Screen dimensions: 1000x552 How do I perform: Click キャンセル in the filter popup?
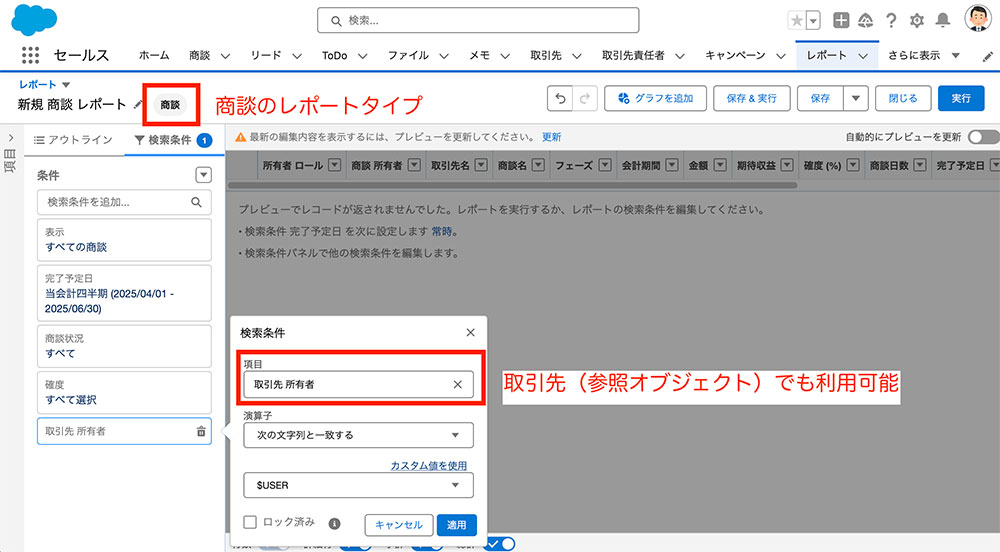pyautogui.click(x=399, y=525)
